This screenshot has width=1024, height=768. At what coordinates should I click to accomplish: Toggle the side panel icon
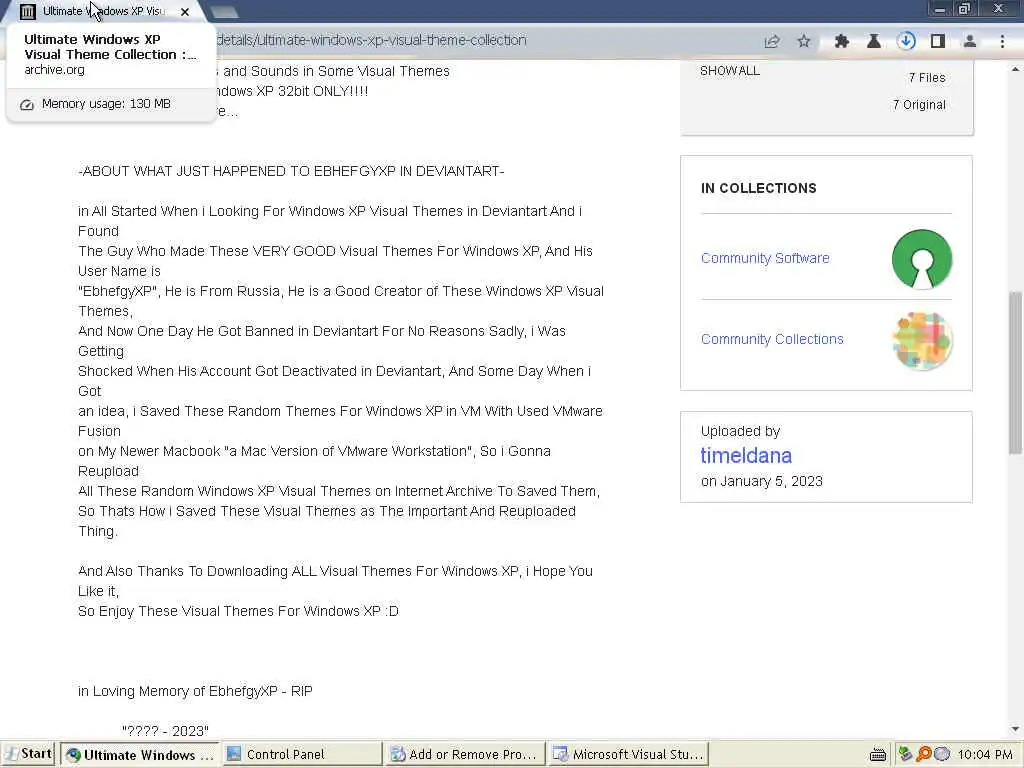click(x=938, y=41)
